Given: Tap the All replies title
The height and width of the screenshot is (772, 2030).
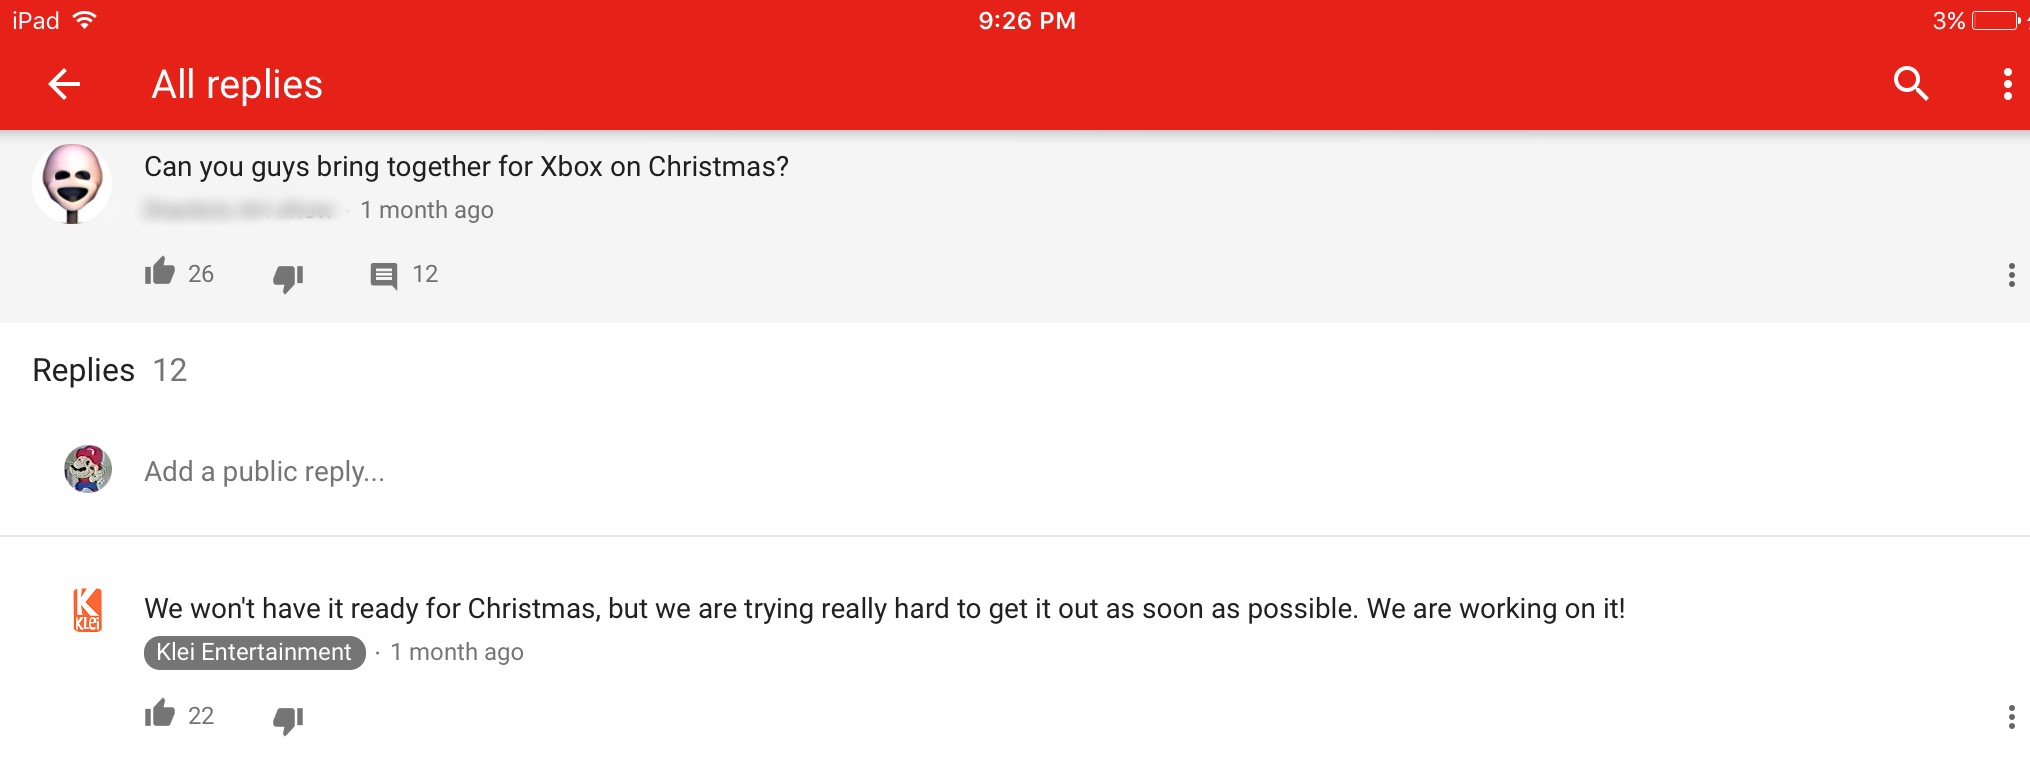Looking at the screenshot, I should pos(237,85).
